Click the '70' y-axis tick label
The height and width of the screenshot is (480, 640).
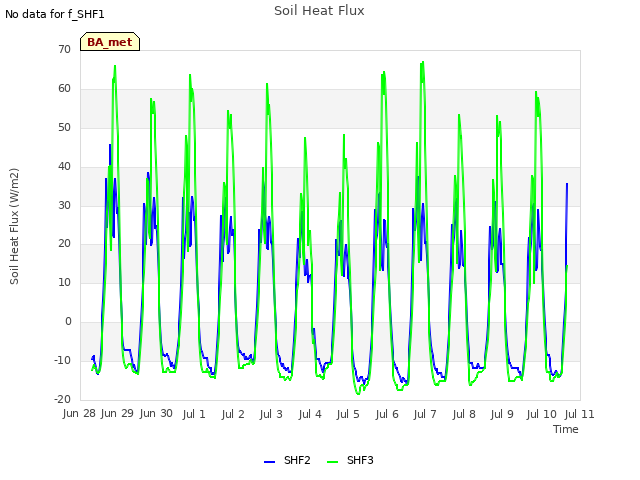click(64, 49)
